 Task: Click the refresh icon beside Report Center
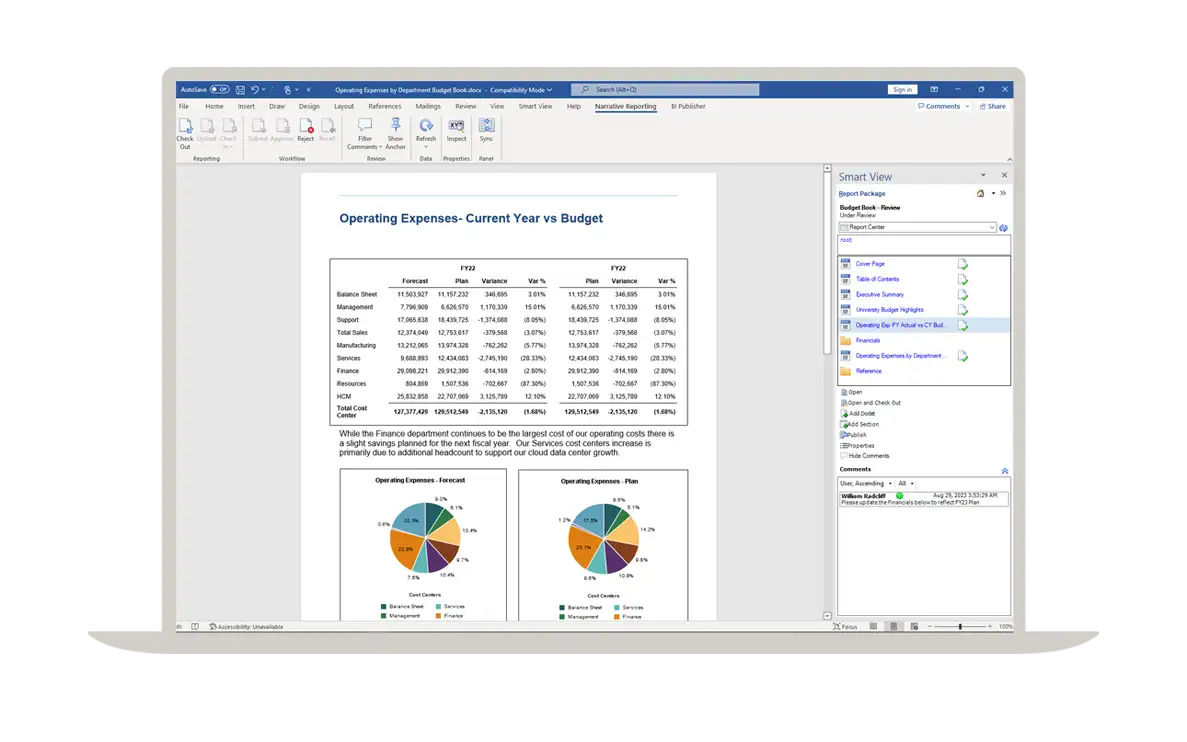(1003, 228)
